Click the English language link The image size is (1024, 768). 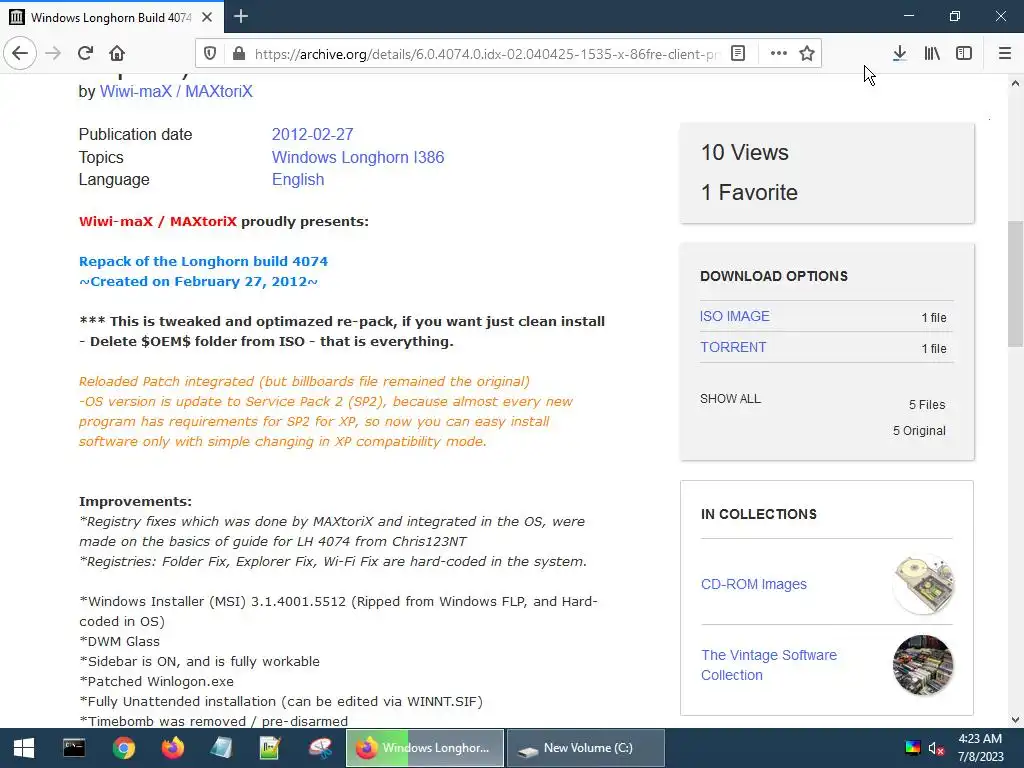point(298,180)
